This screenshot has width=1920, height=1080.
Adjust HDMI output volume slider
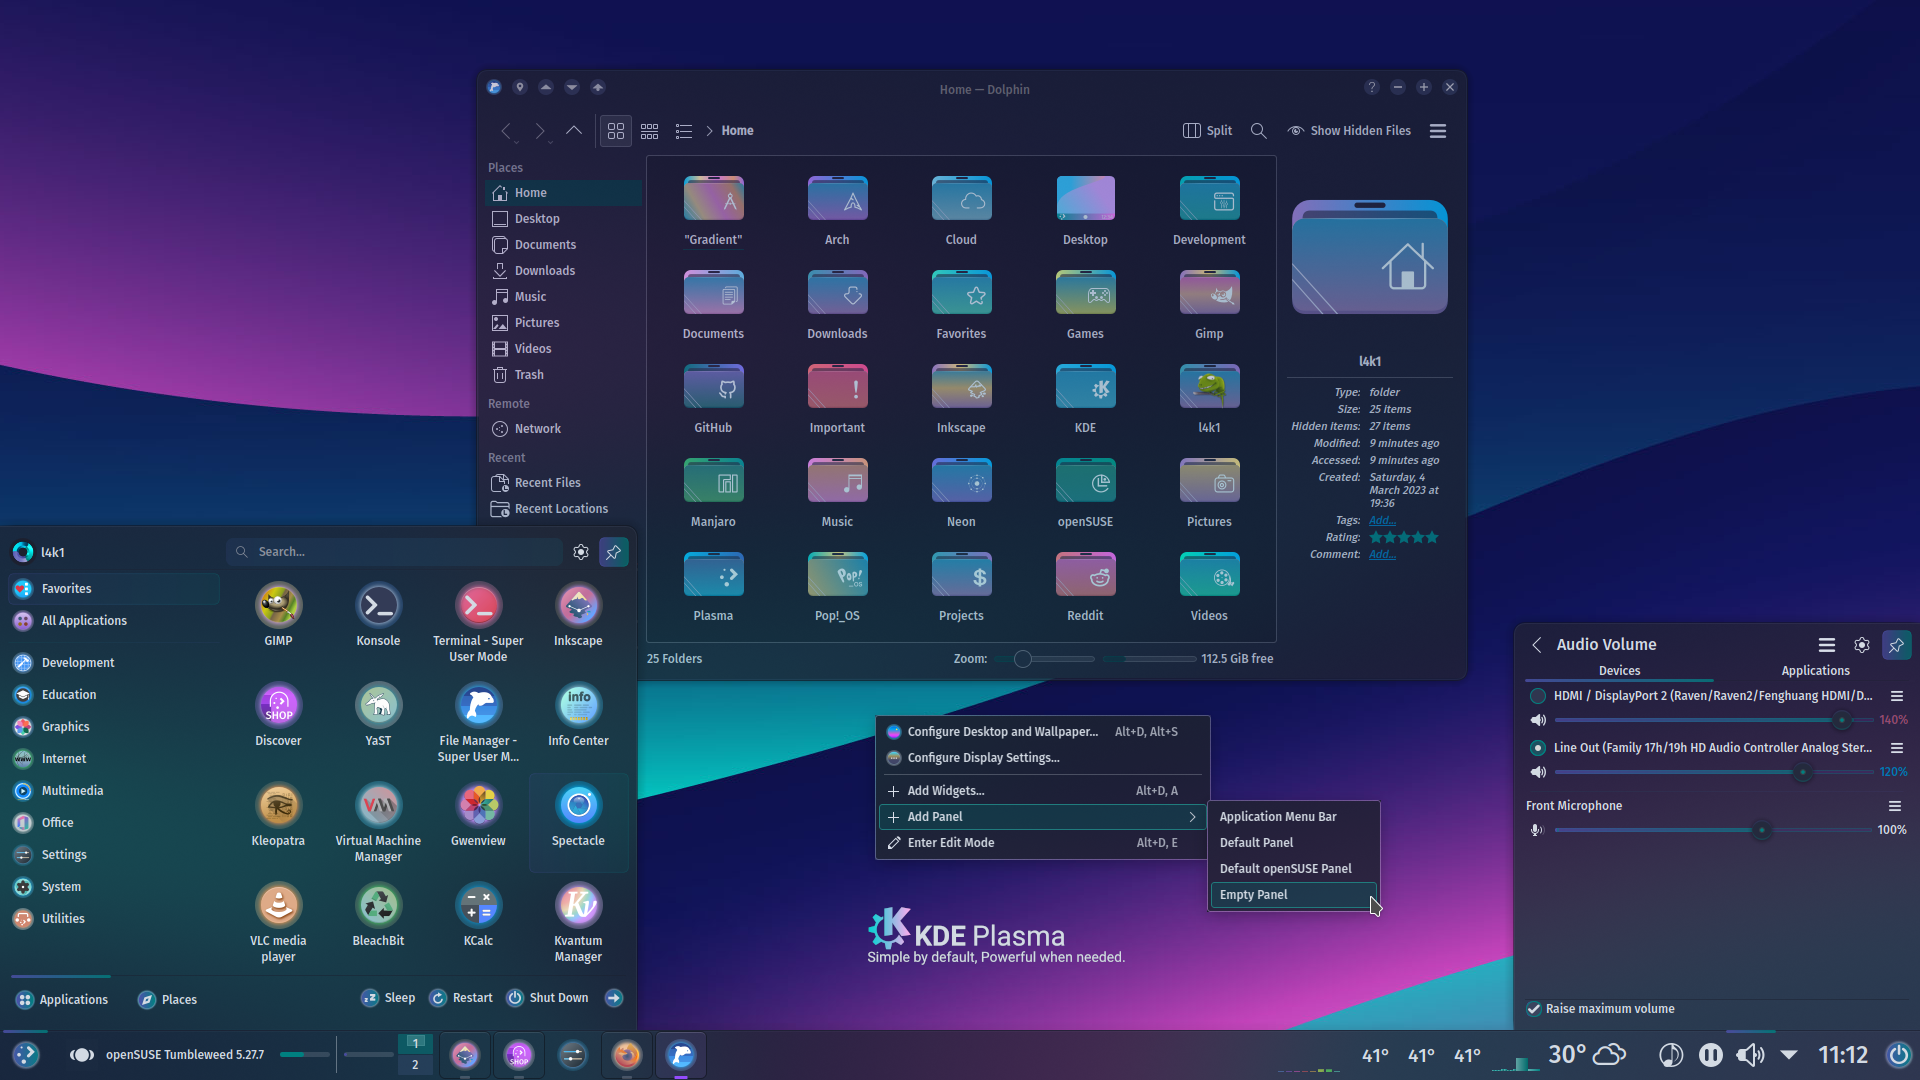1713,720
